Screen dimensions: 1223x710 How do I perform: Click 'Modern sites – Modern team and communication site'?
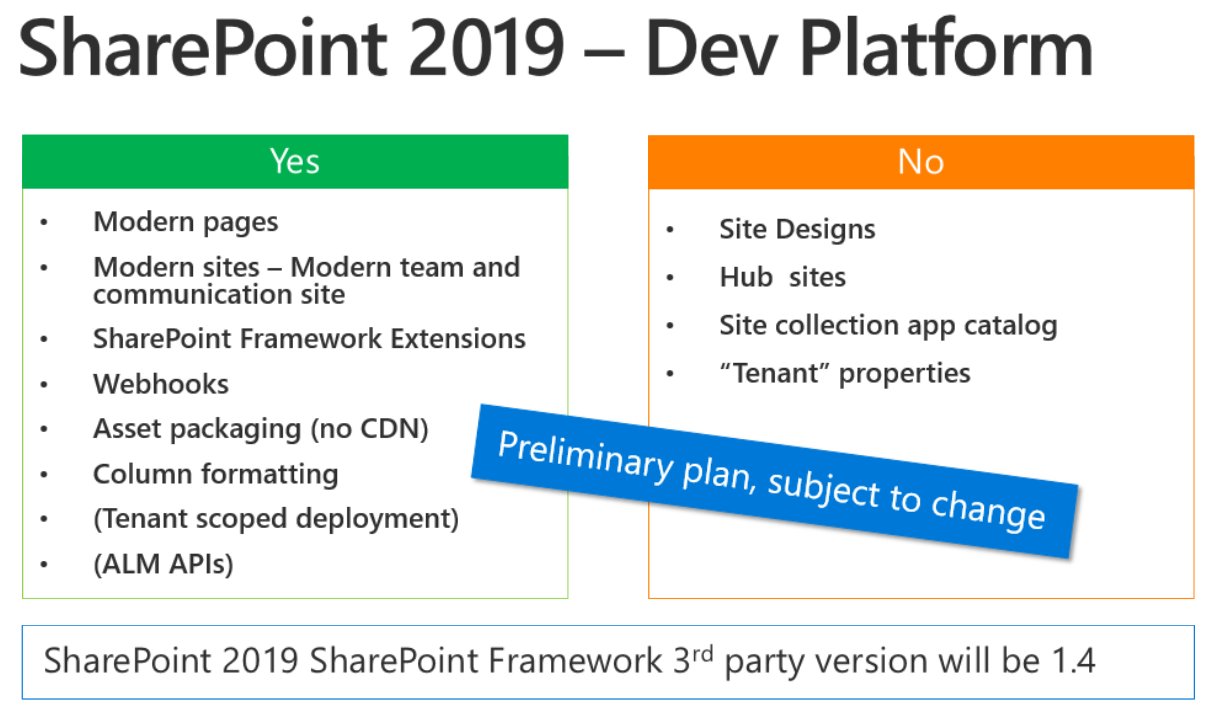coord(307,281)
